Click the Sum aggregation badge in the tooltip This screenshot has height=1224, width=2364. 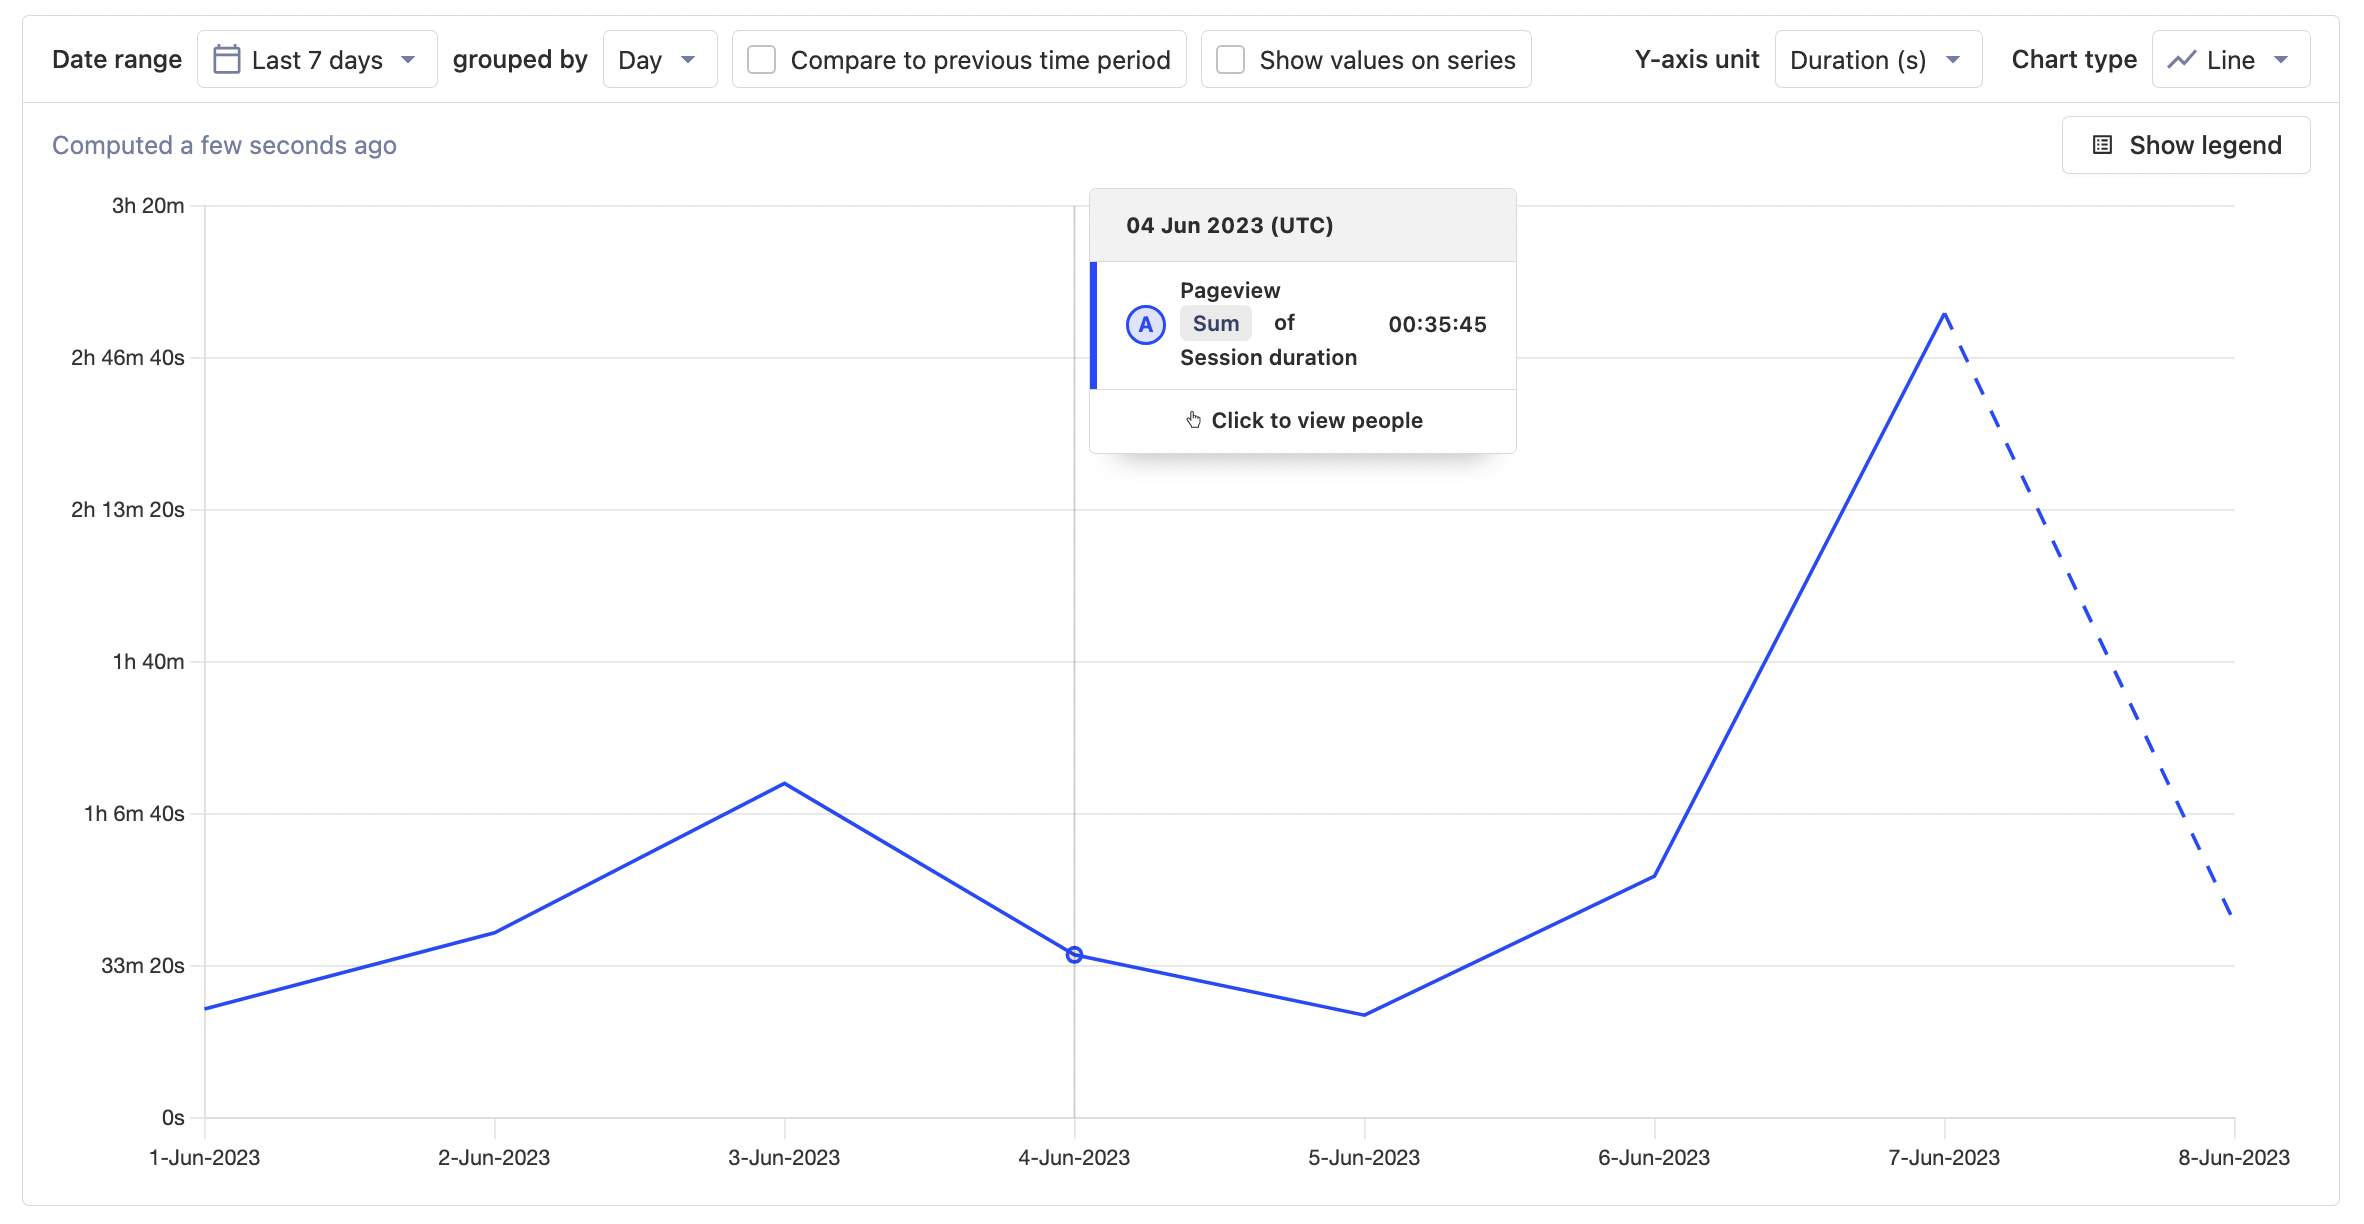pos(1214,323)
